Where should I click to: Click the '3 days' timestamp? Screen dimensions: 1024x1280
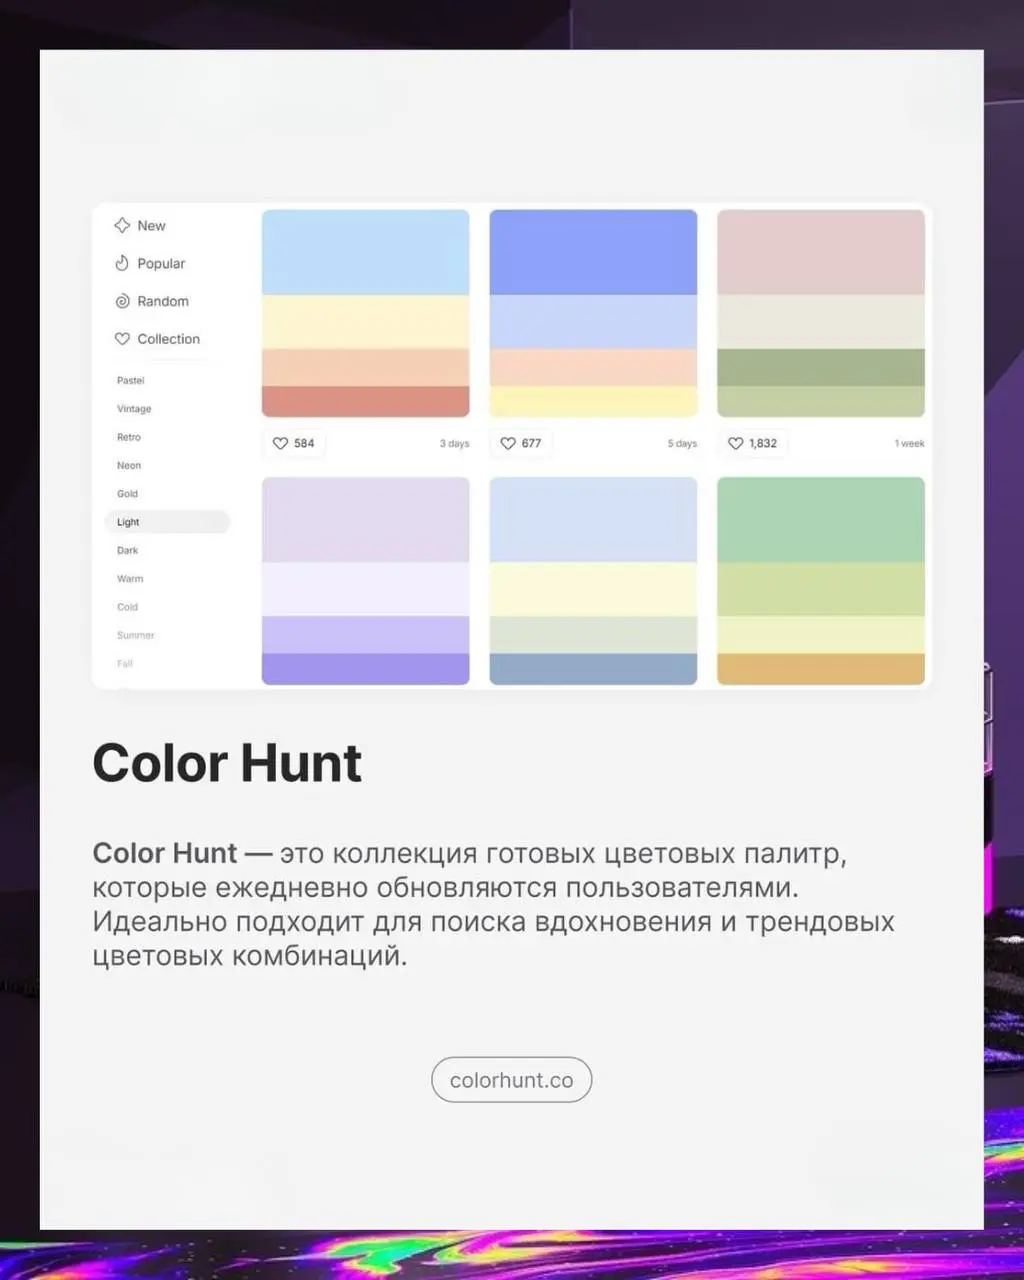coord(454,443)
